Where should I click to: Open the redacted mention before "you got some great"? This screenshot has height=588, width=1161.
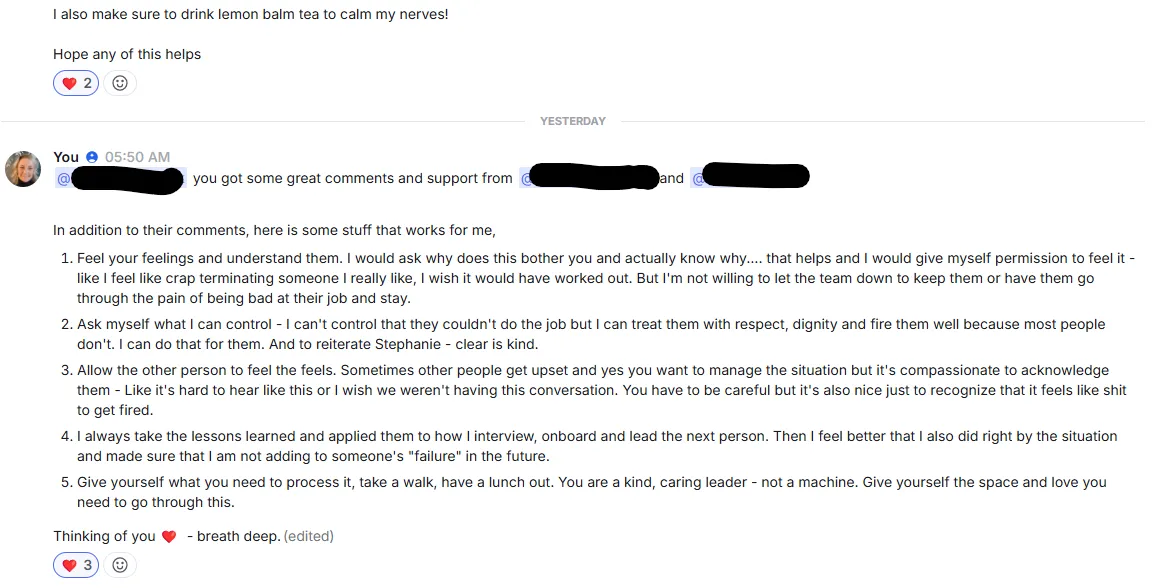pyautogui.click(x=121, y=178)
